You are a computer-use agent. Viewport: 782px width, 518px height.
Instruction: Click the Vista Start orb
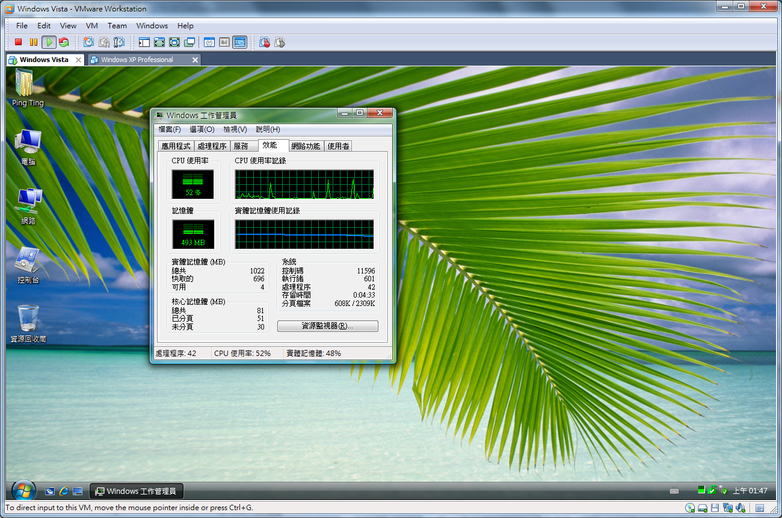(22, 490)
